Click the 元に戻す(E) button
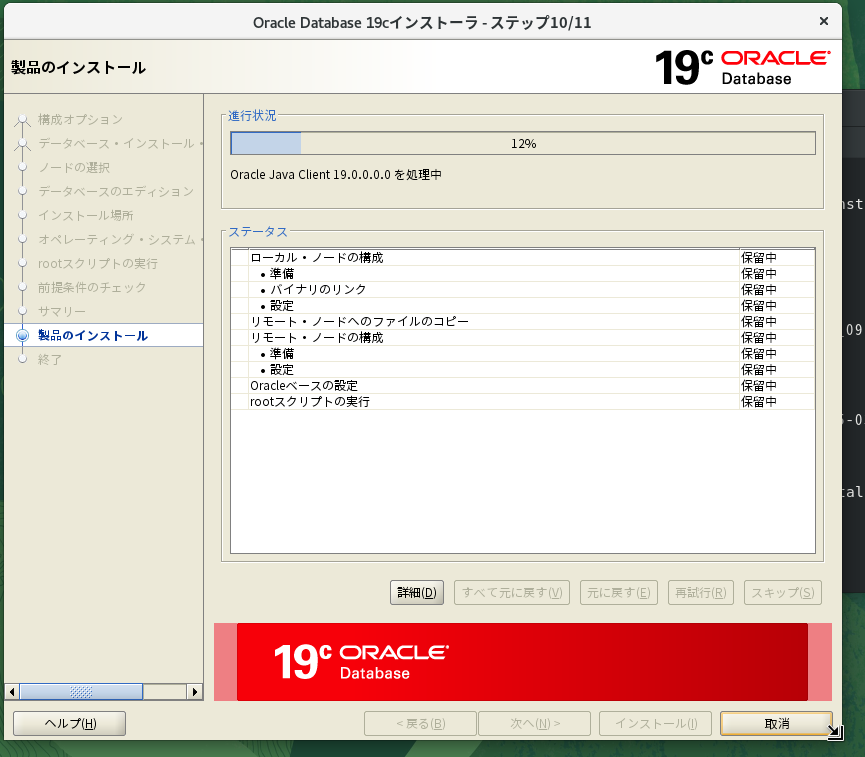Screen dimensions: 865x757 pyautogui.click(x=618, y=593)
